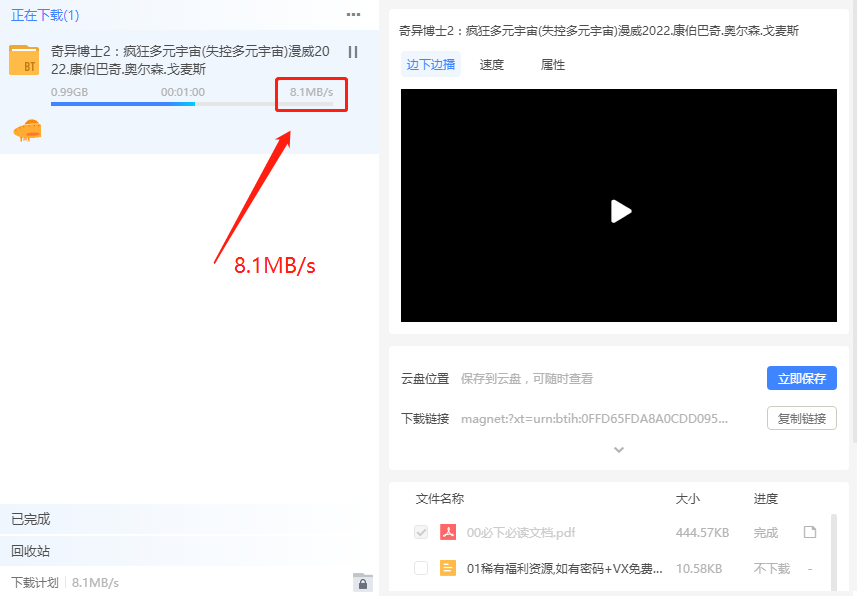Click the BT folder icon of the task
Image resolution: width=857 pixels, height=596 pixels.
coord(24,60)
